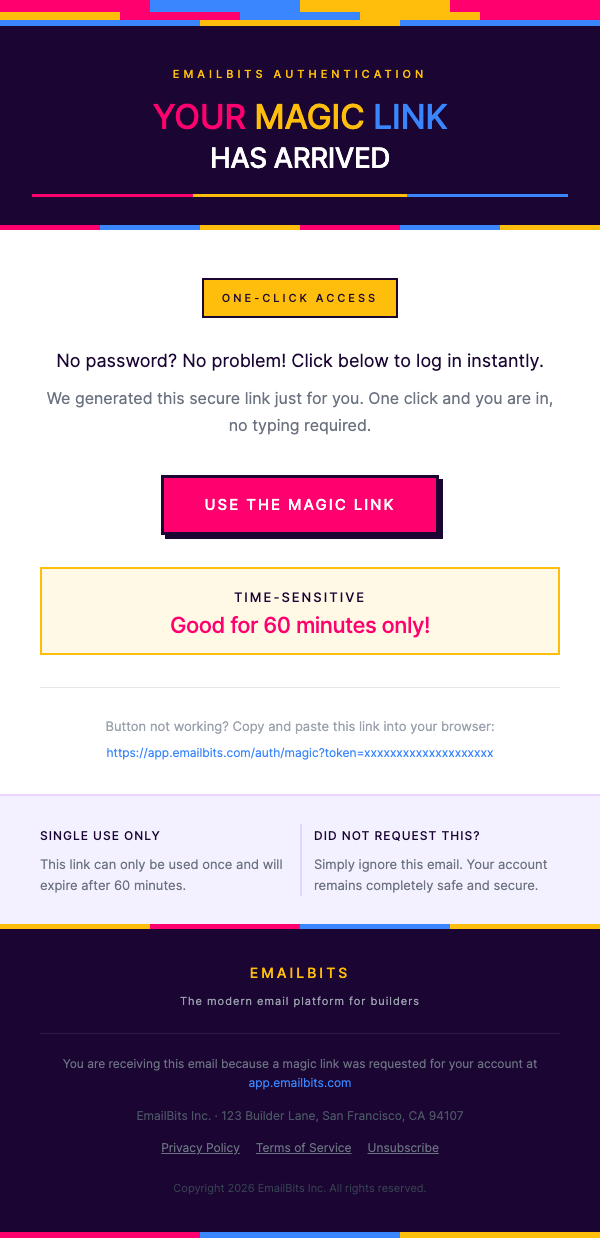600x1238 pixels.
Task: Click the 'Did Not Request This?' heading
Action: pyautogui.click(x=397, y=836)
